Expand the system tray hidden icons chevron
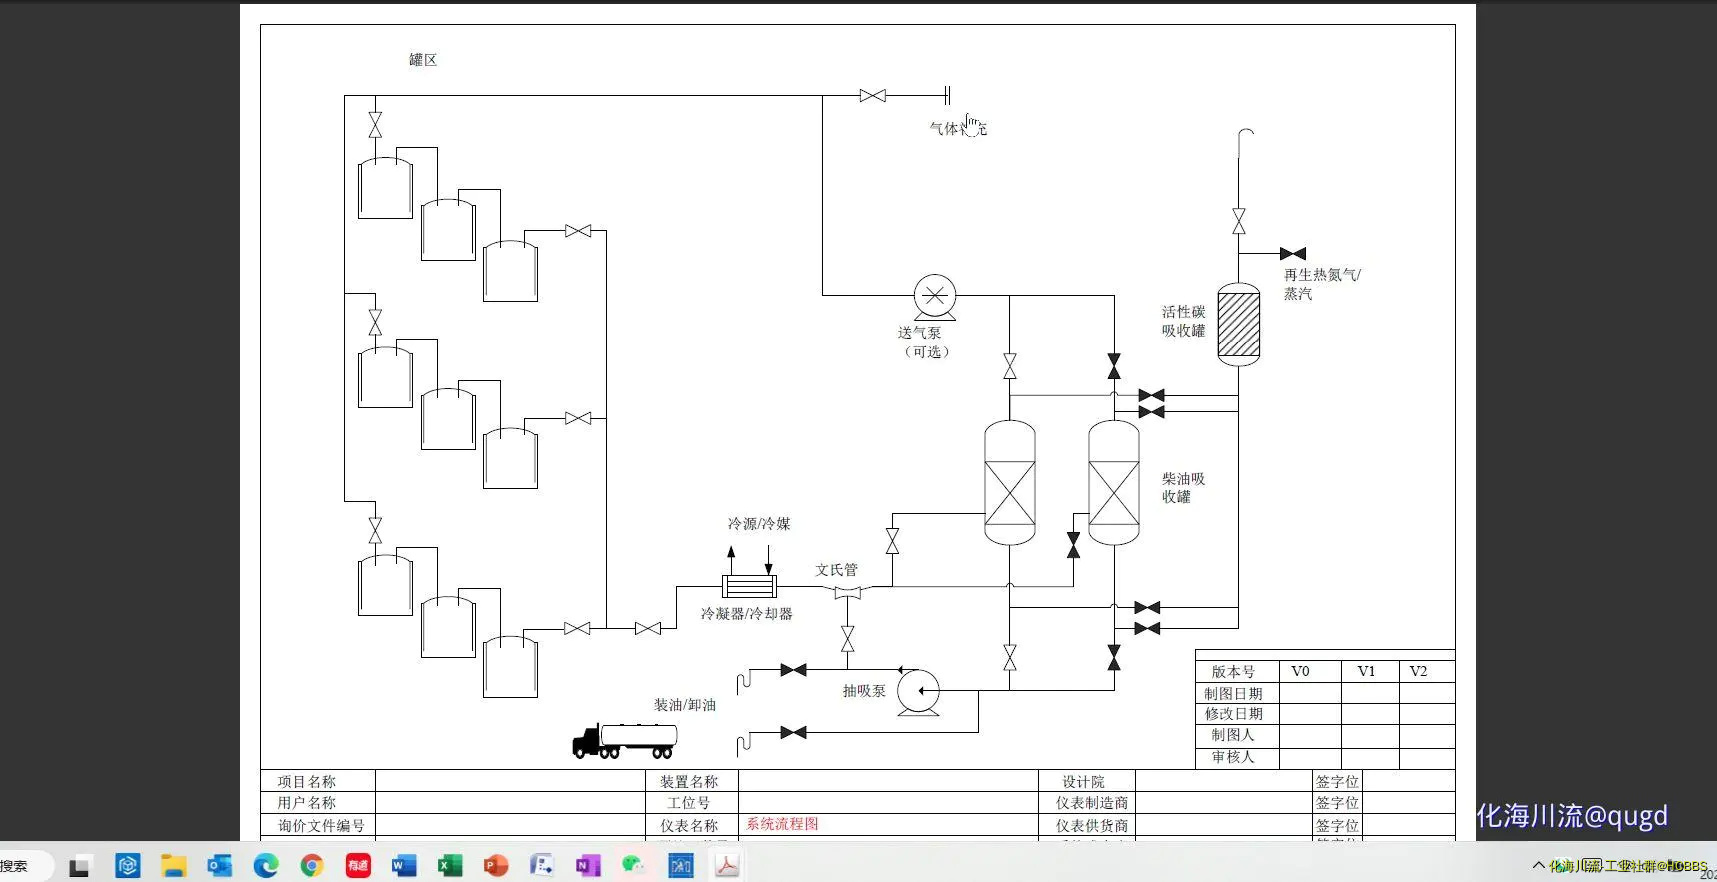The height and width of the screenshot is (882, 1717). point(1538,865)
